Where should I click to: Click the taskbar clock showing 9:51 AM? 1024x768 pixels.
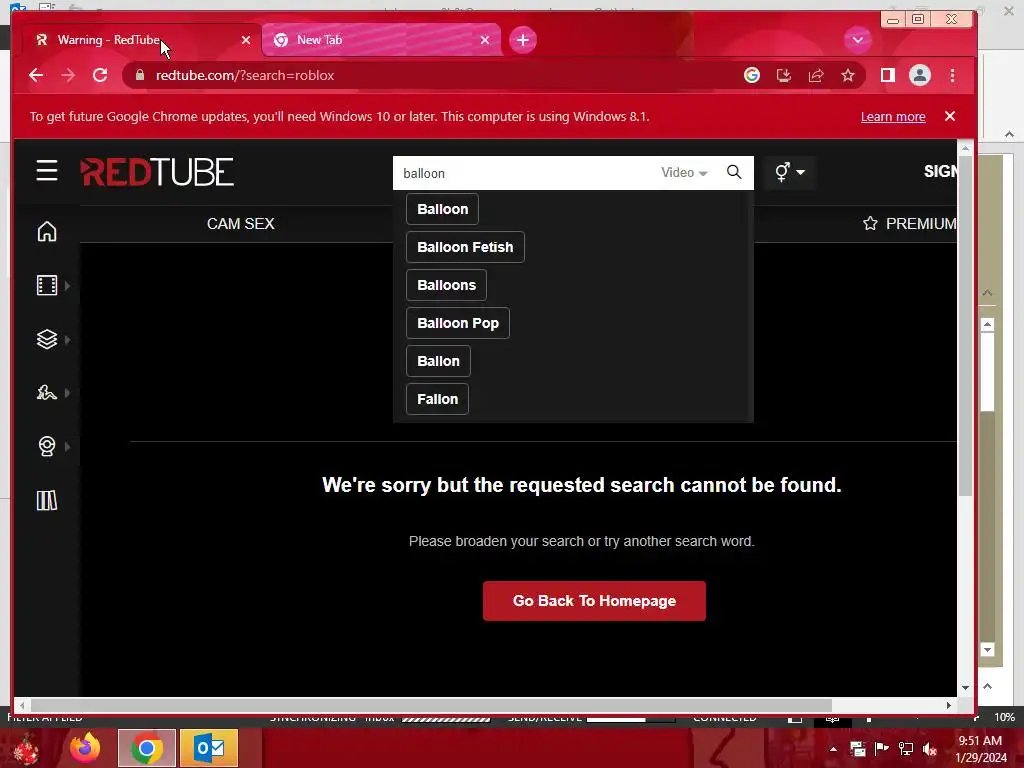pos(980,748)
